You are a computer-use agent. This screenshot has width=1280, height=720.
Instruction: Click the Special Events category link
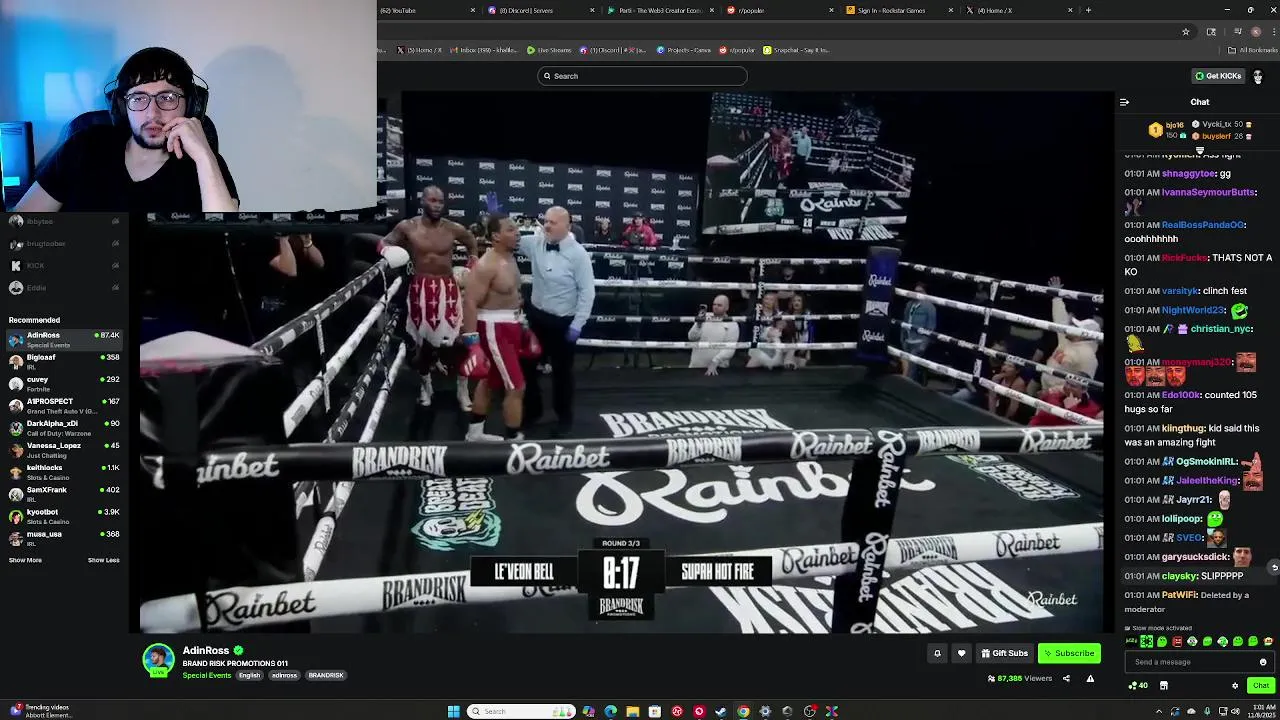click(206, 675)
